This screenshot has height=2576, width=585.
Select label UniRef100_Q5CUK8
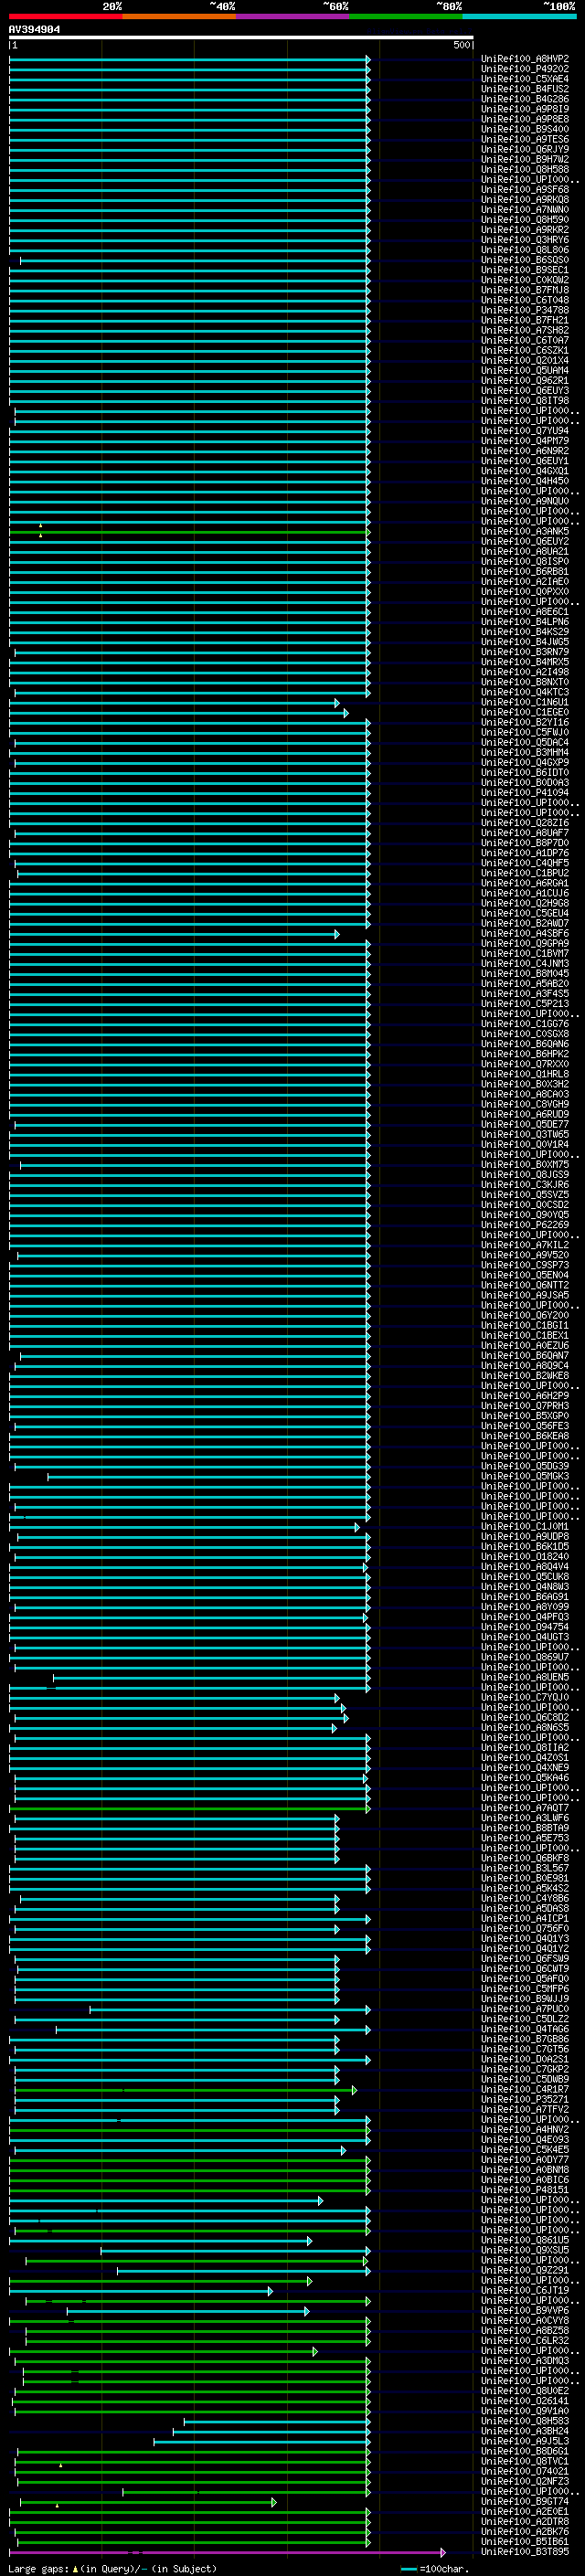tap(525, 1576)
